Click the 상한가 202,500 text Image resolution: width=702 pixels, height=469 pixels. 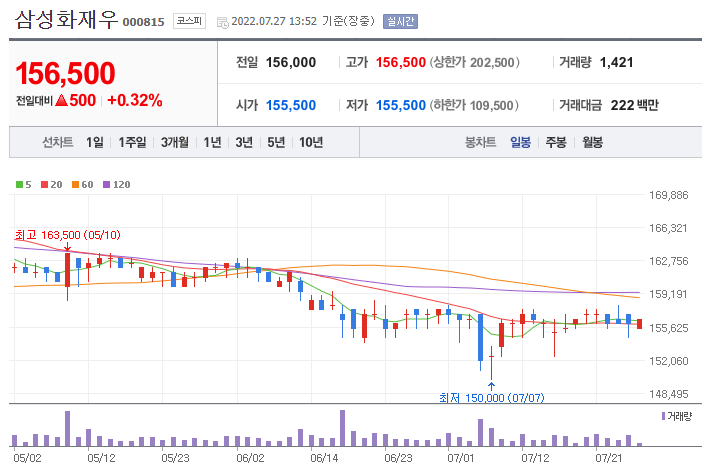point(475,62)
